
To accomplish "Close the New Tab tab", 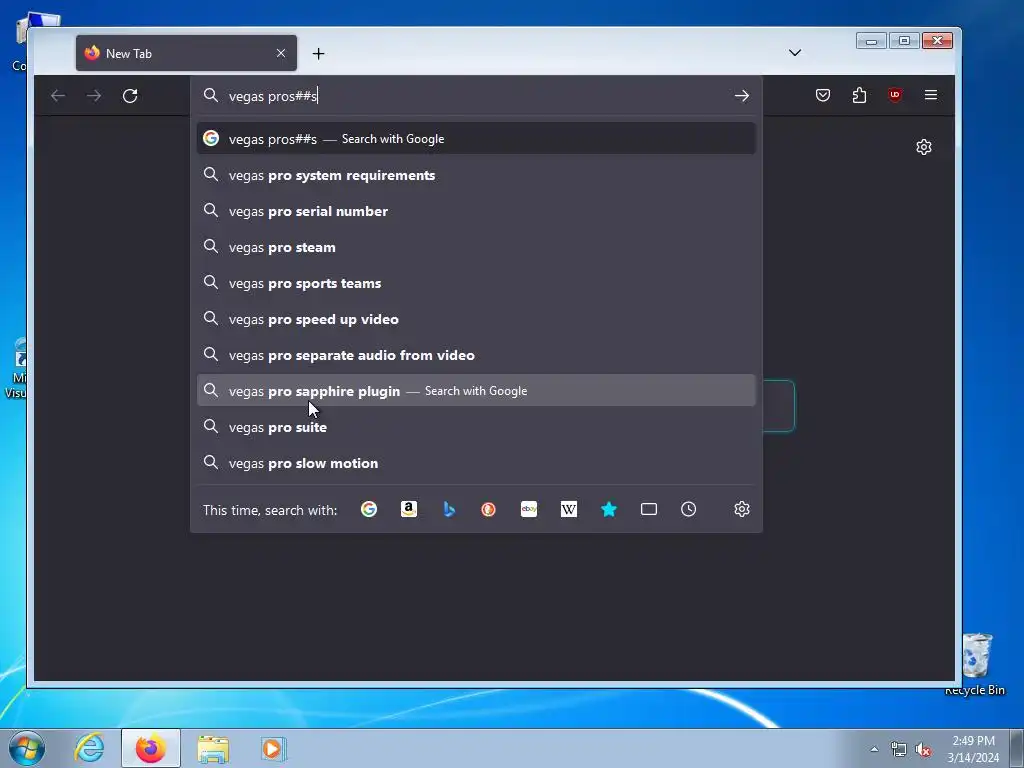I will [281, 53].
